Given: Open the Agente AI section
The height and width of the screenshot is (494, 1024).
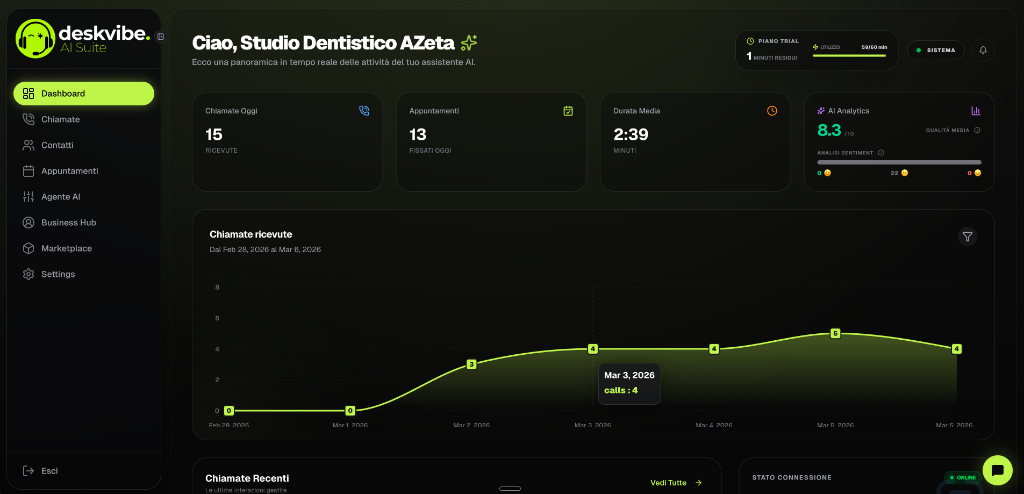Looking at the screenshot, I should click(60, 197).
